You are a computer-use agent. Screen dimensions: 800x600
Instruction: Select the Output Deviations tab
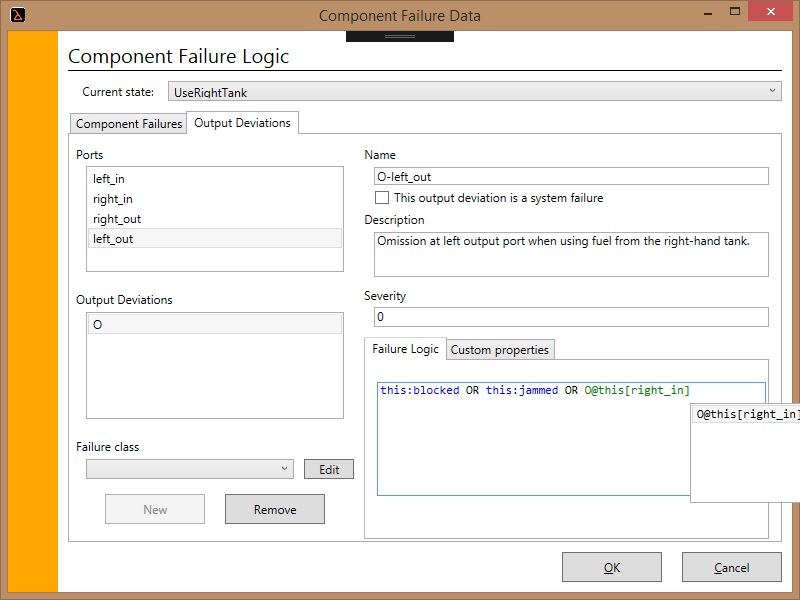(242, 123)
